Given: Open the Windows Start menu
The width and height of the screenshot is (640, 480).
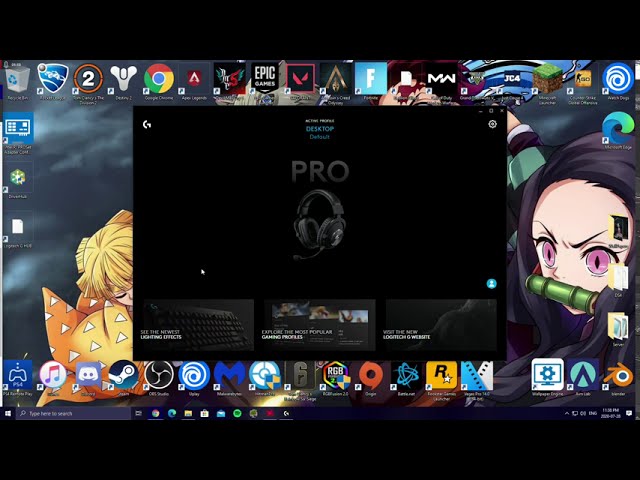Looking at the screenshot, I should [8, 413].
